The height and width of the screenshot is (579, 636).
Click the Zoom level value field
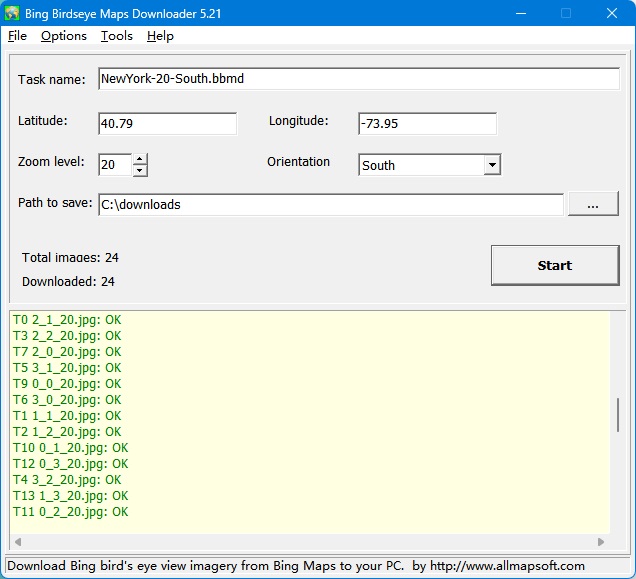point(114,165)
